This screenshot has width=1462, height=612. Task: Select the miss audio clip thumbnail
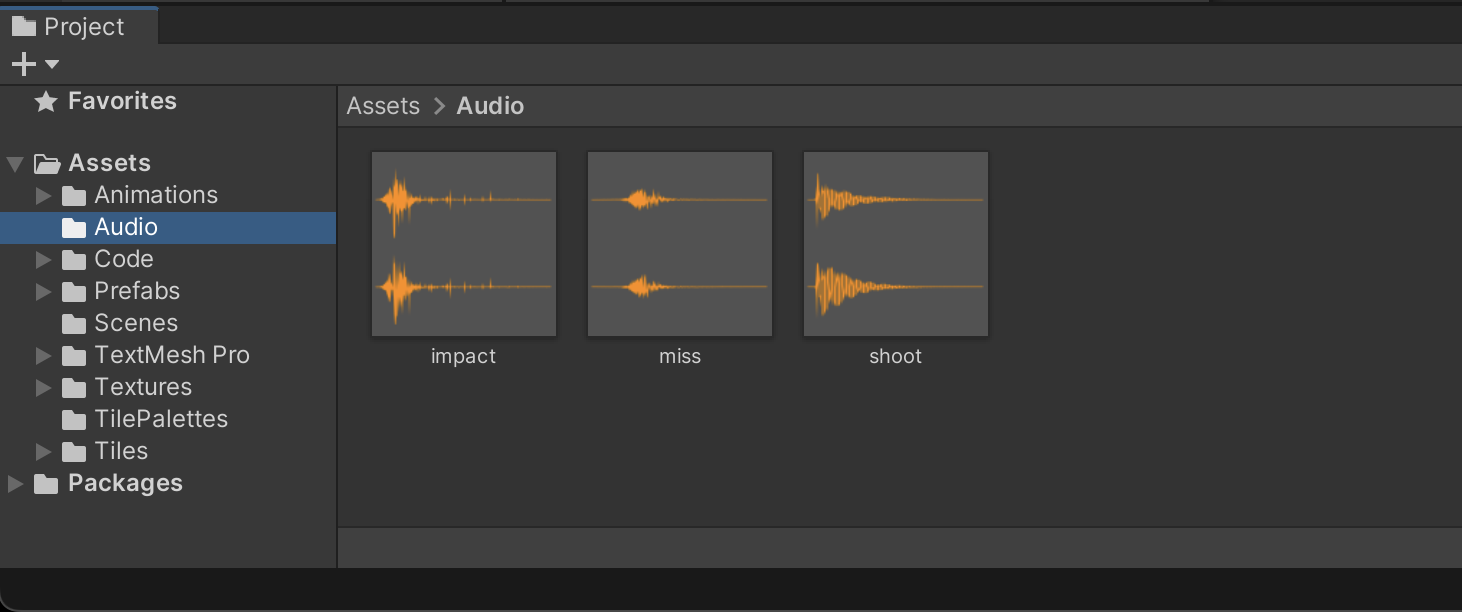[x=680, y=244]
